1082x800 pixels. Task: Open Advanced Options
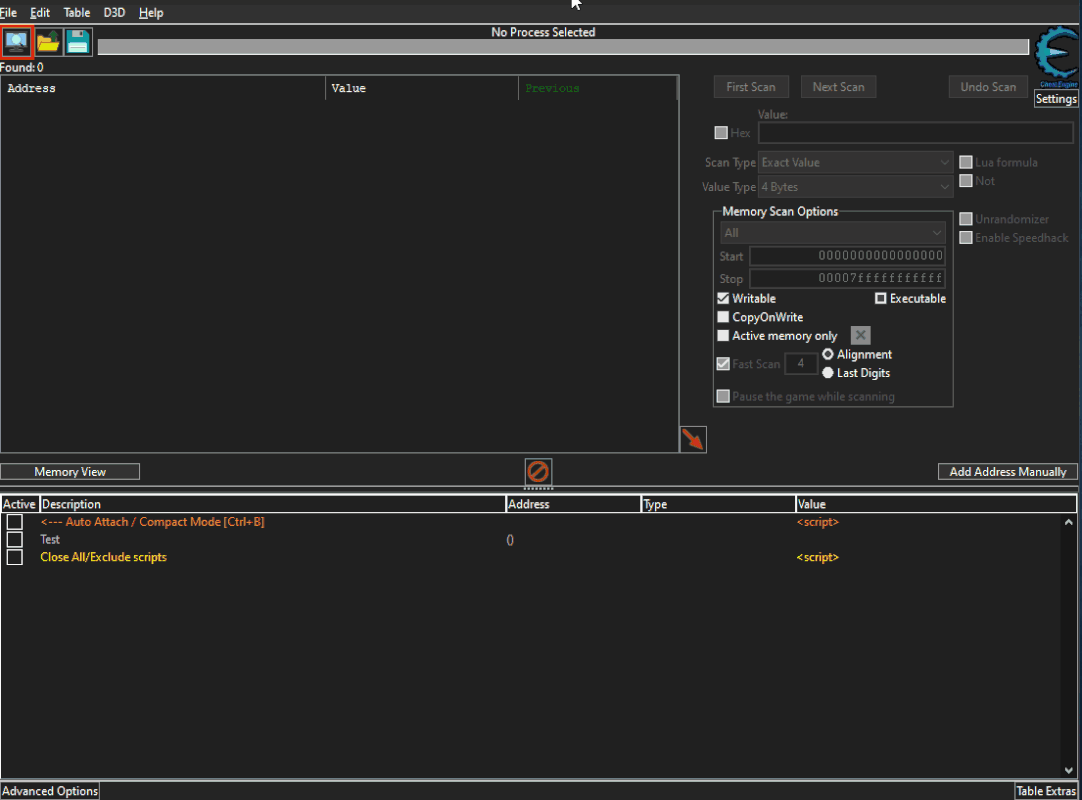[50, 791]
